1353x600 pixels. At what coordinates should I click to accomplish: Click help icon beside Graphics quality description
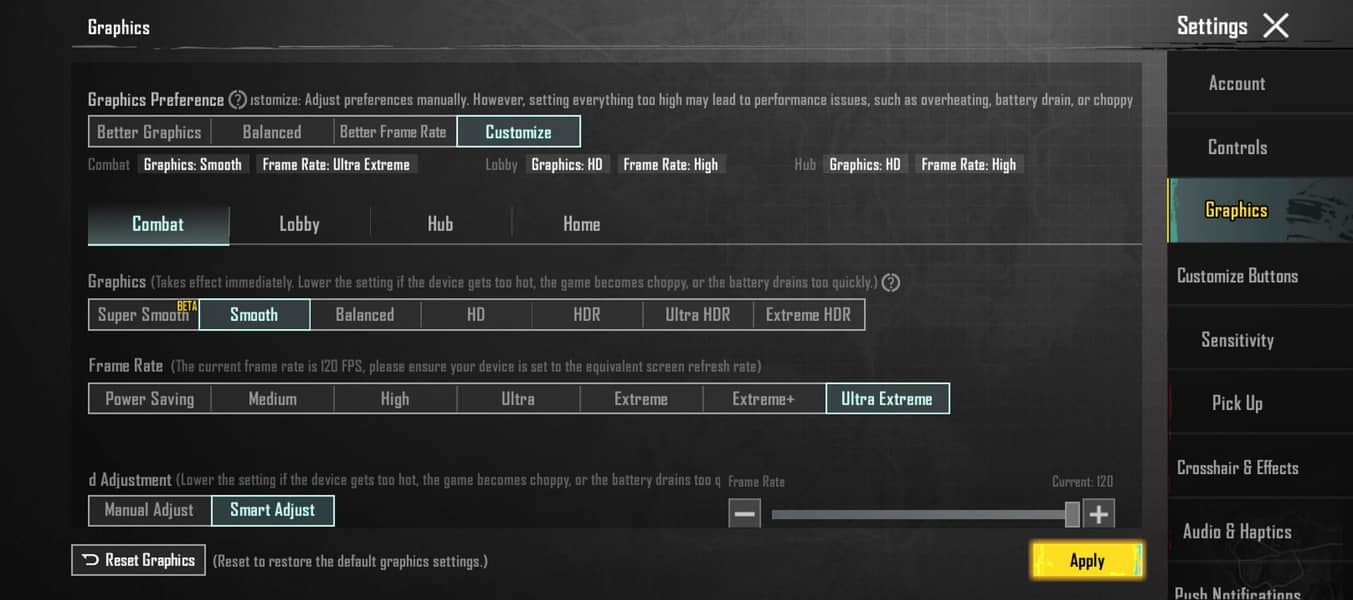pos(891,283)
